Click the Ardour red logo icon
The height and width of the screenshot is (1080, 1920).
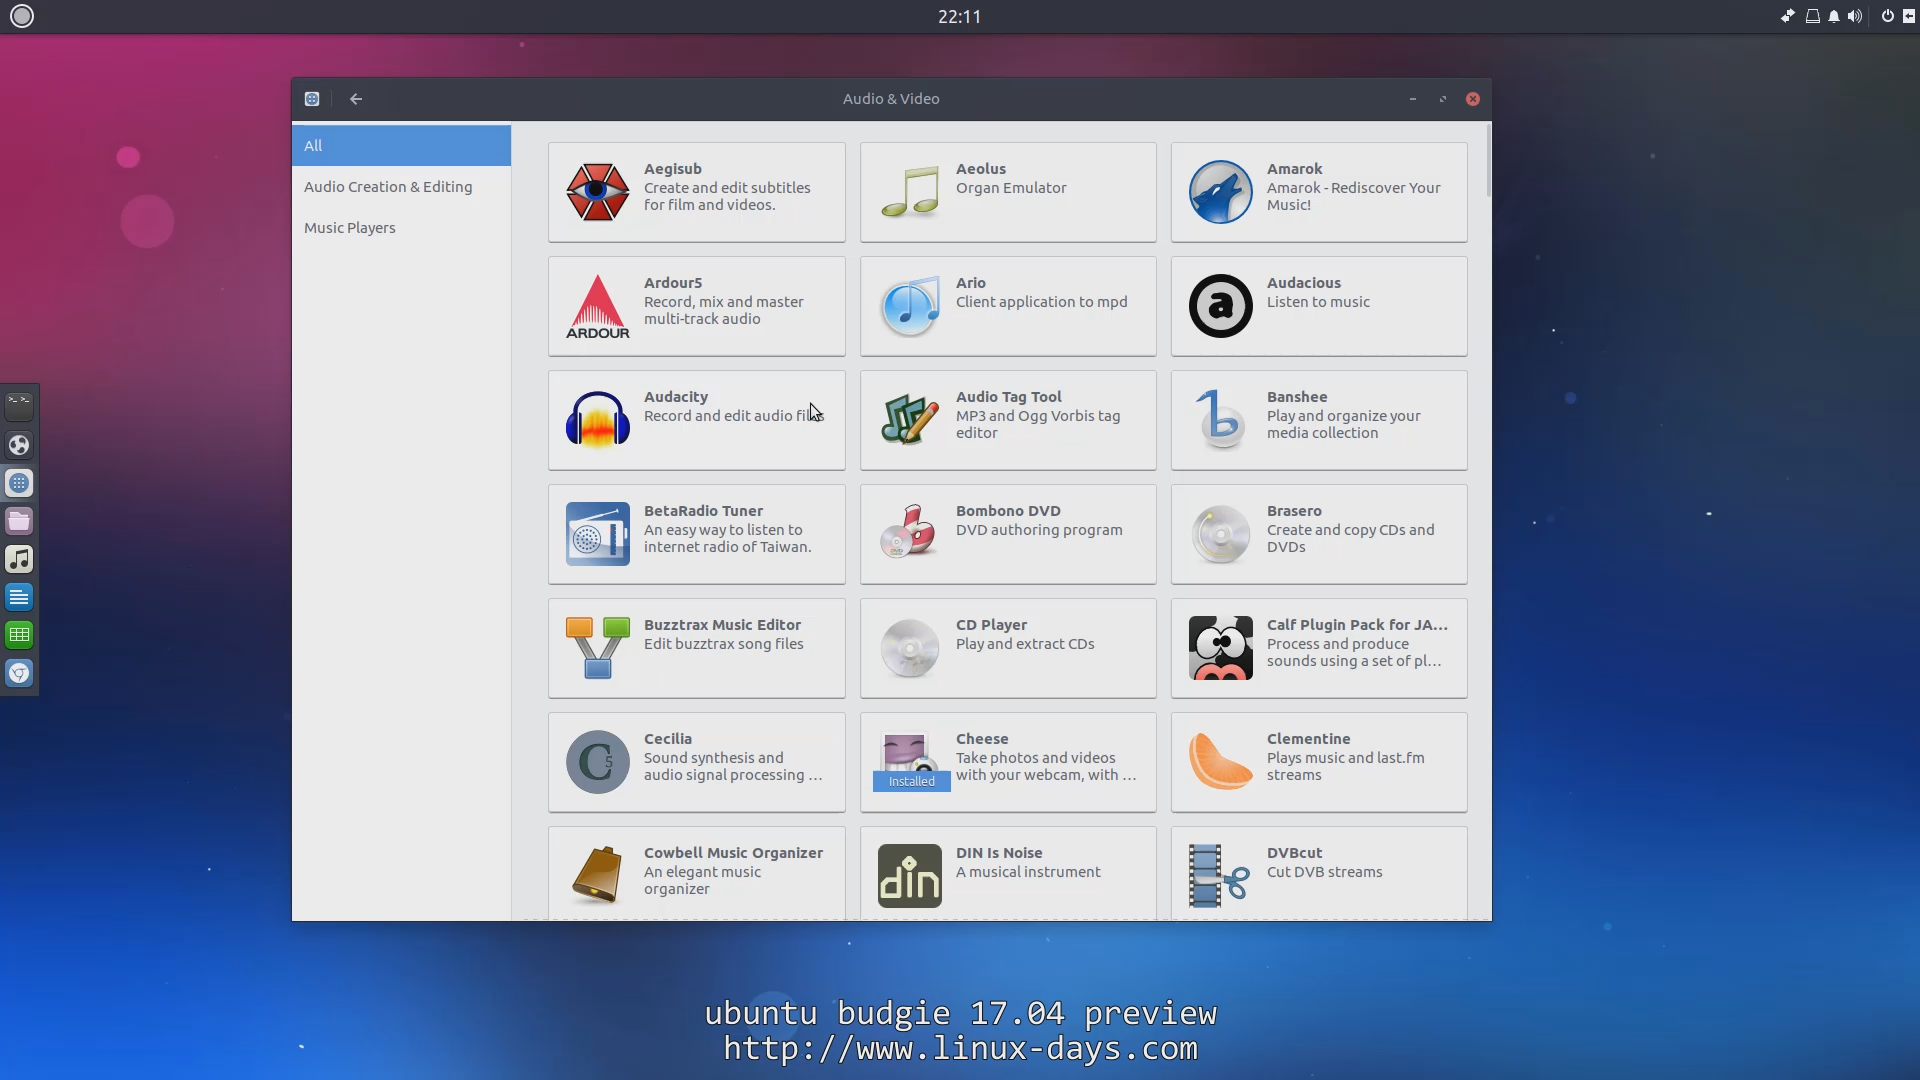click(x=597, y=306)
